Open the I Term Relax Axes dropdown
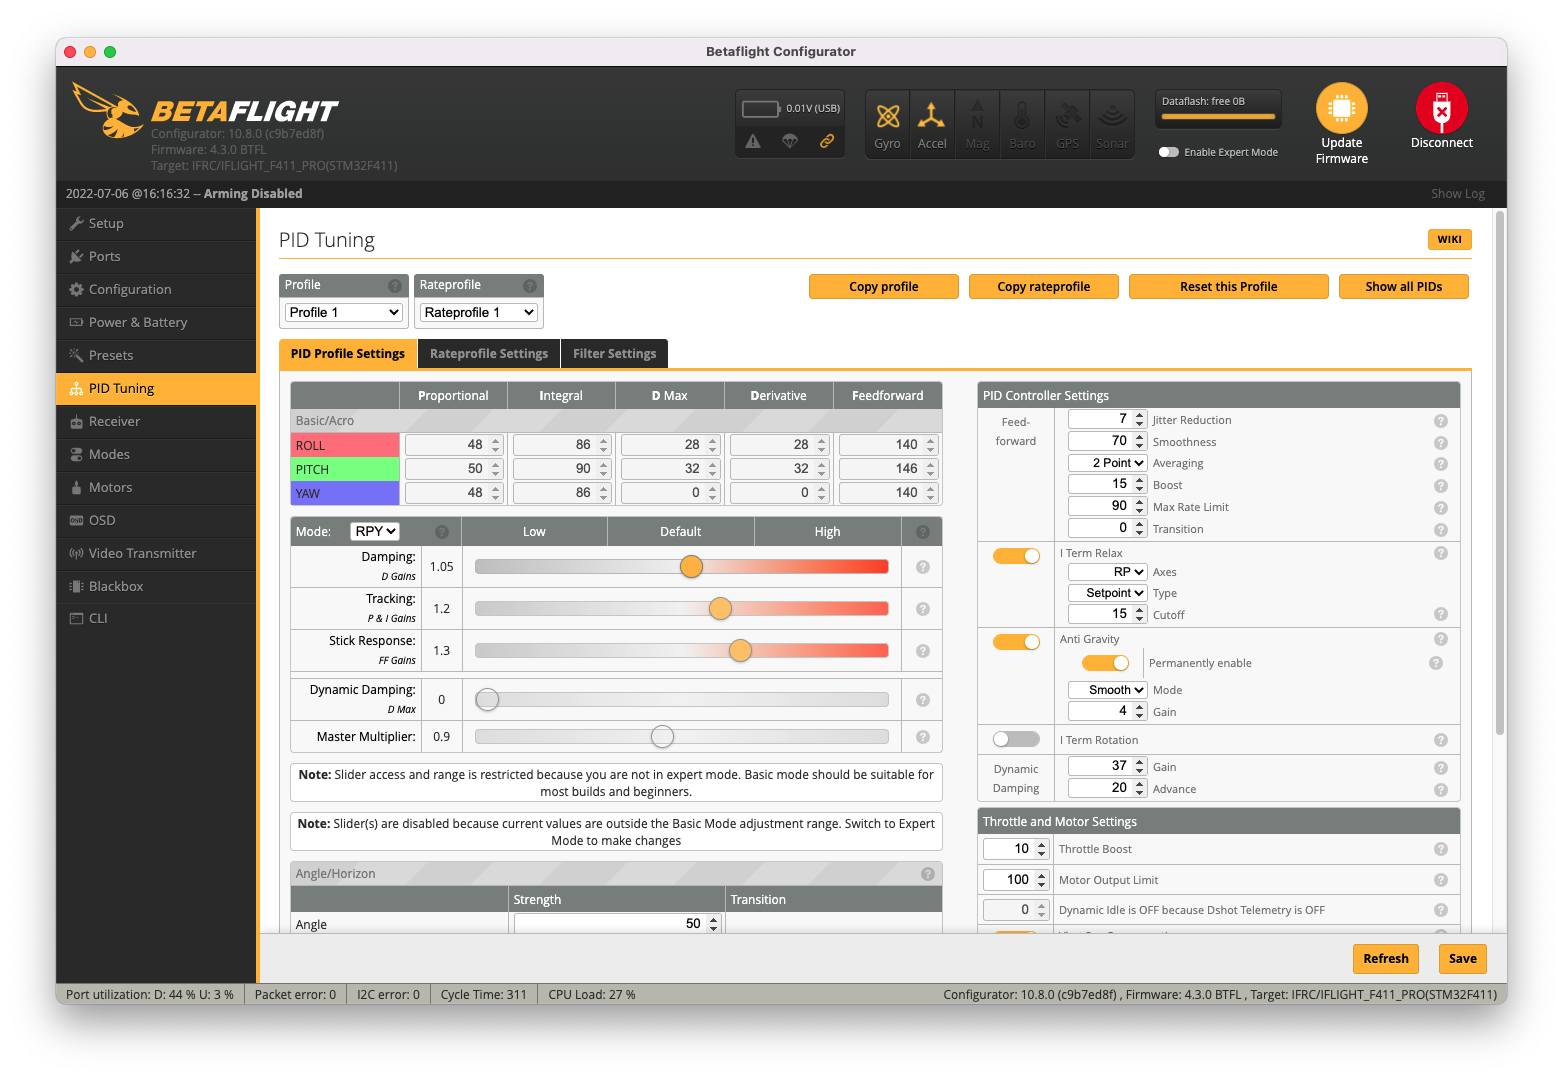1563x1078 pixels. [1107, 572]
